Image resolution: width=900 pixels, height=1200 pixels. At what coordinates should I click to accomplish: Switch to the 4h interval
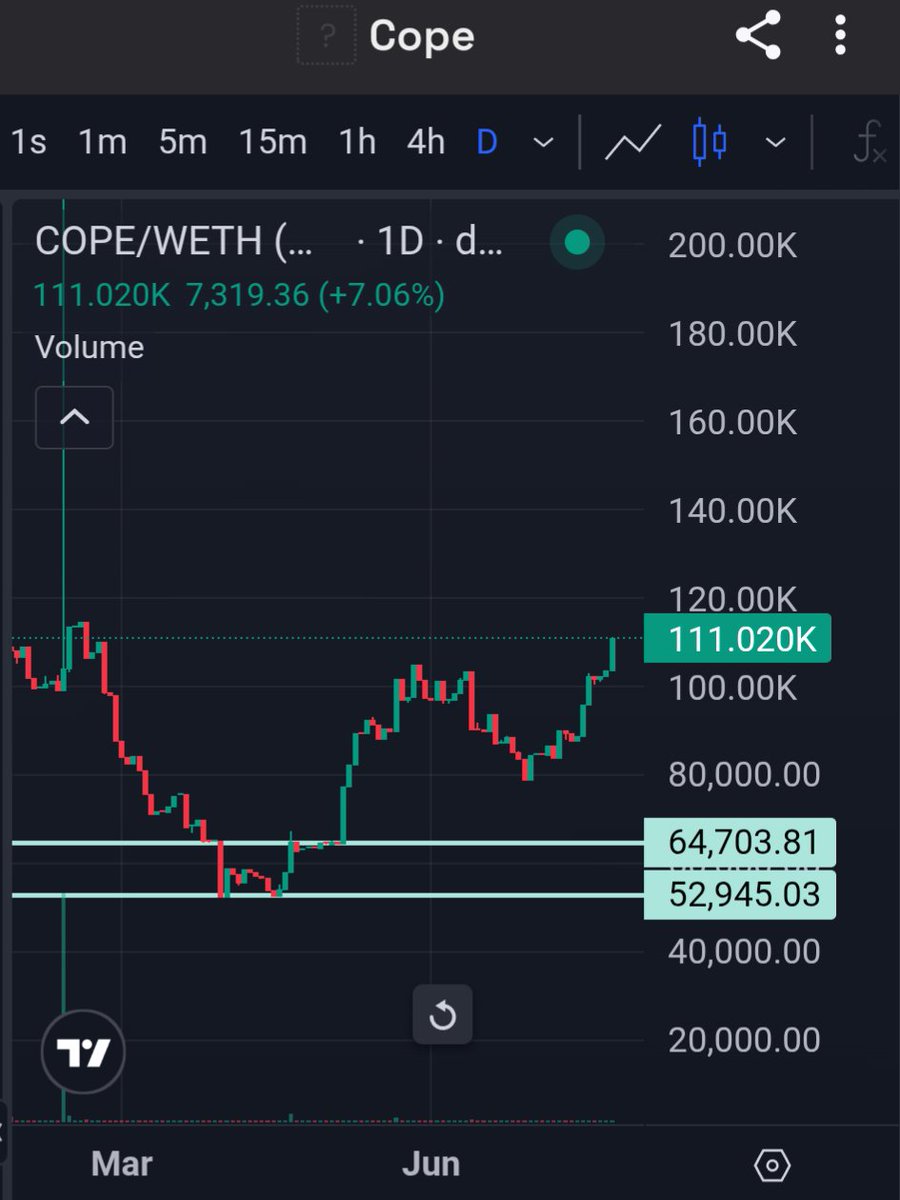[424, 142]
